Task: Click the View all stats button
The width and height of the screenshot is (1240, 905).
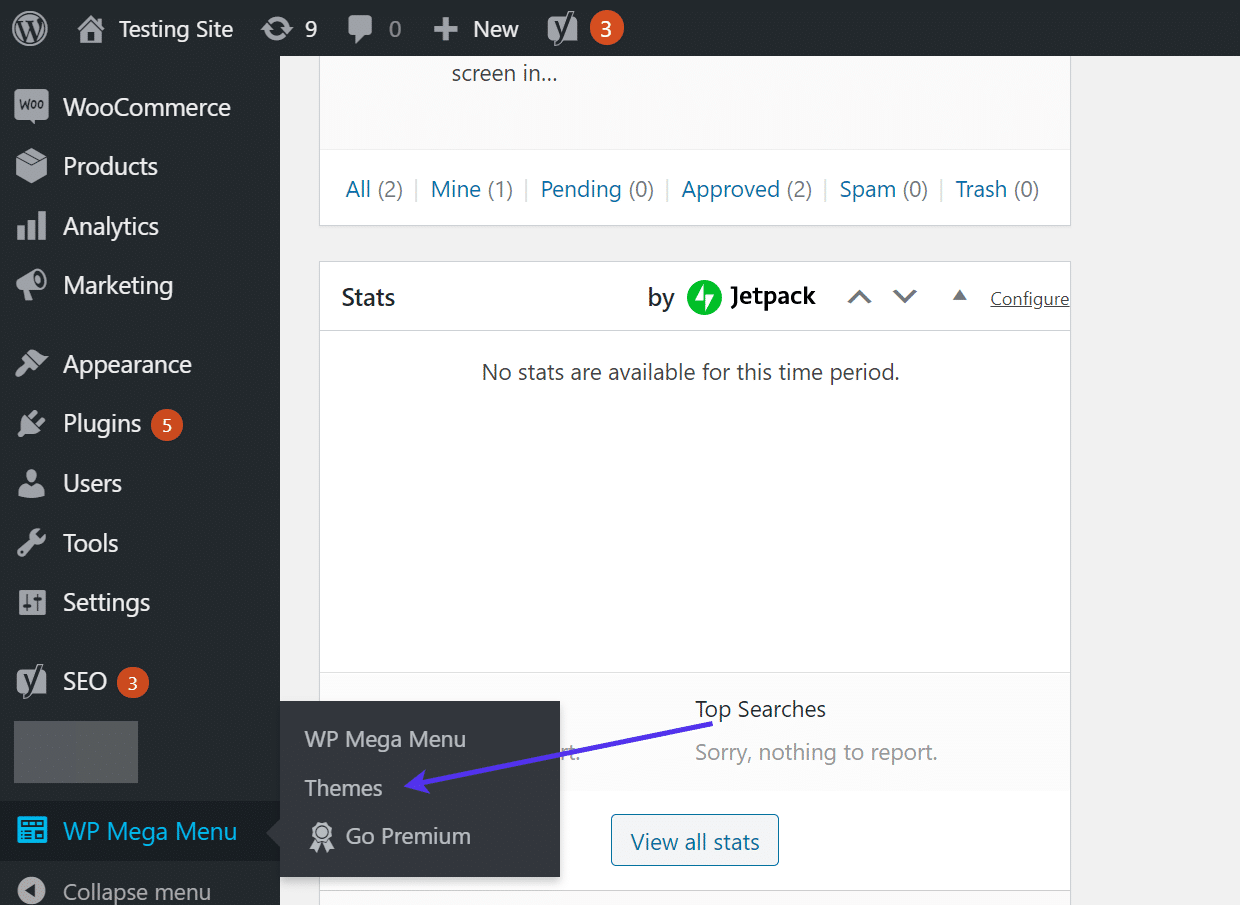Action: (694, 842)
